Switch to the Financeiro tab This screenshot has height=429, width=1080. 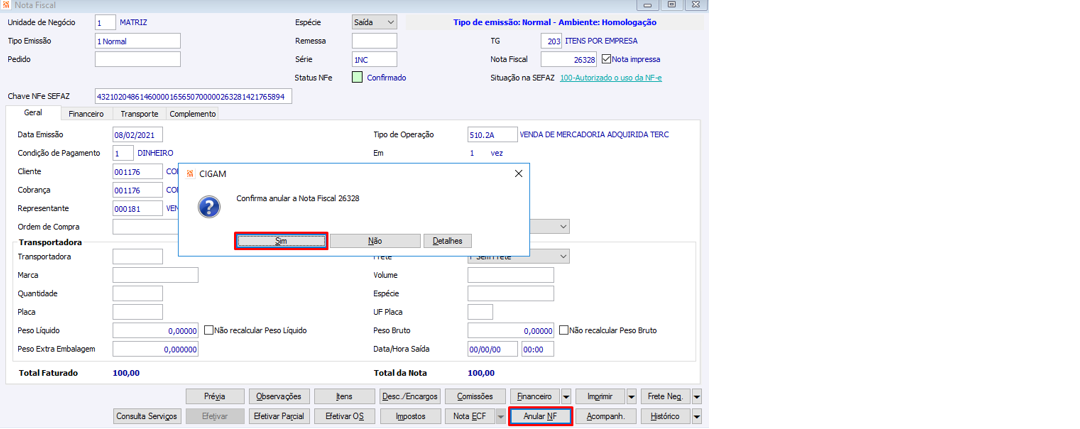86,114
